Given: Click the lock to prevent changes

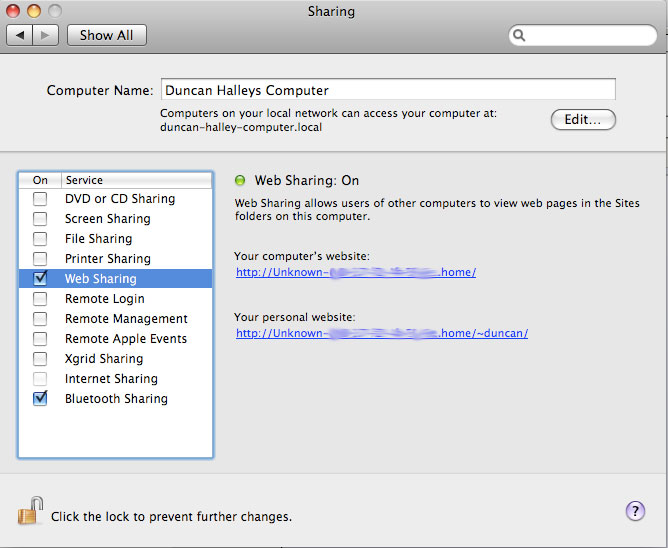Looking at the screenshot, I should pos(31,511).
